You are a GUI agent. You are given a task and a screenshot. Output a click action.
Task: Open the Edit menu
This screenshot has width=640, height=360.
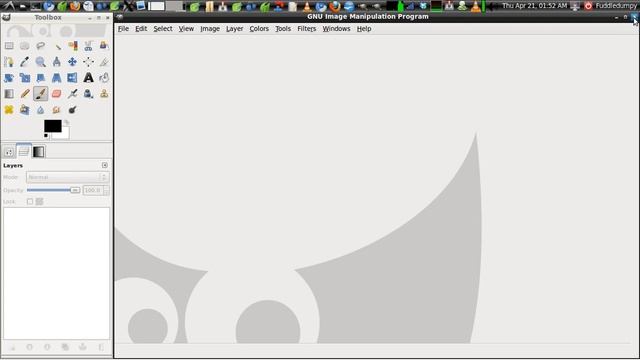[x=141, y=29]
